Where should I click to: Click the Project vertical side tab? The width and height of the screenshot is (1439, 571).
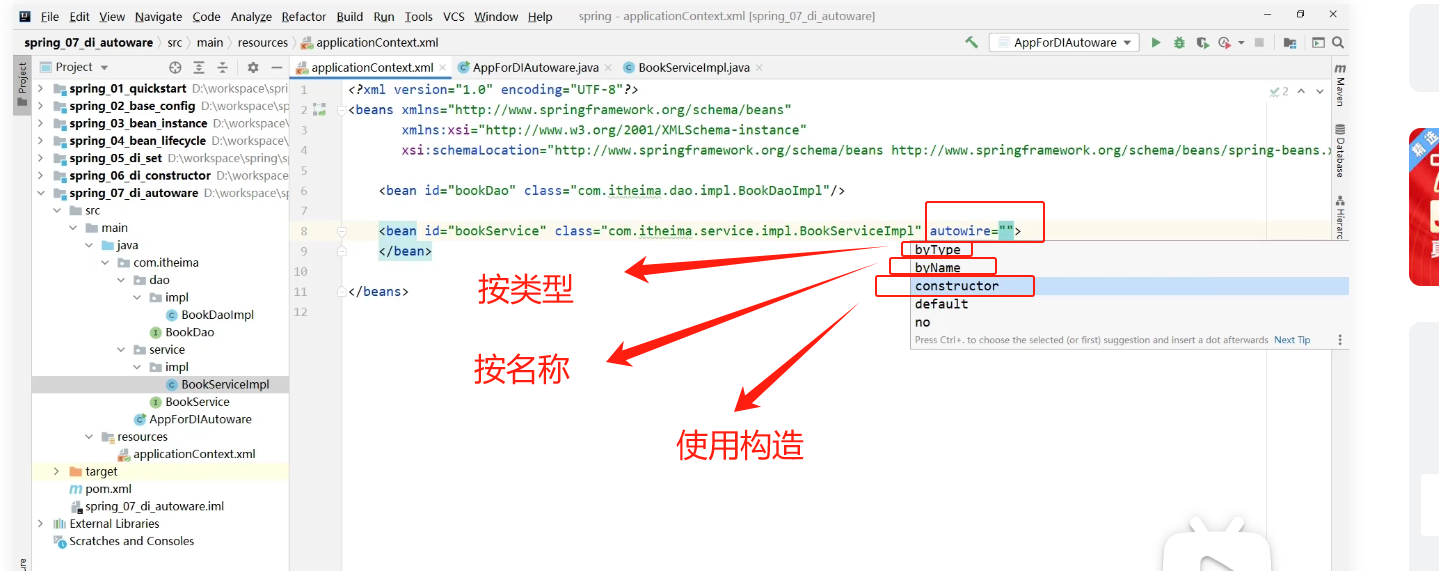tap(21, 87)
